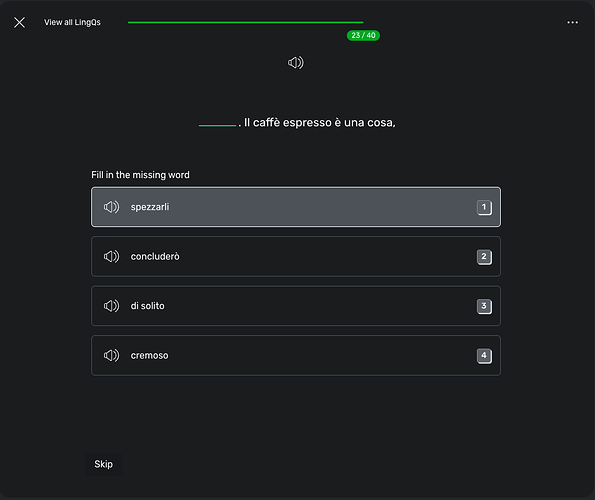Image resolution: width=595 pixels, height=500 pixels.
Task: Open the three-dots more options menu
Action: pos(572,22)
